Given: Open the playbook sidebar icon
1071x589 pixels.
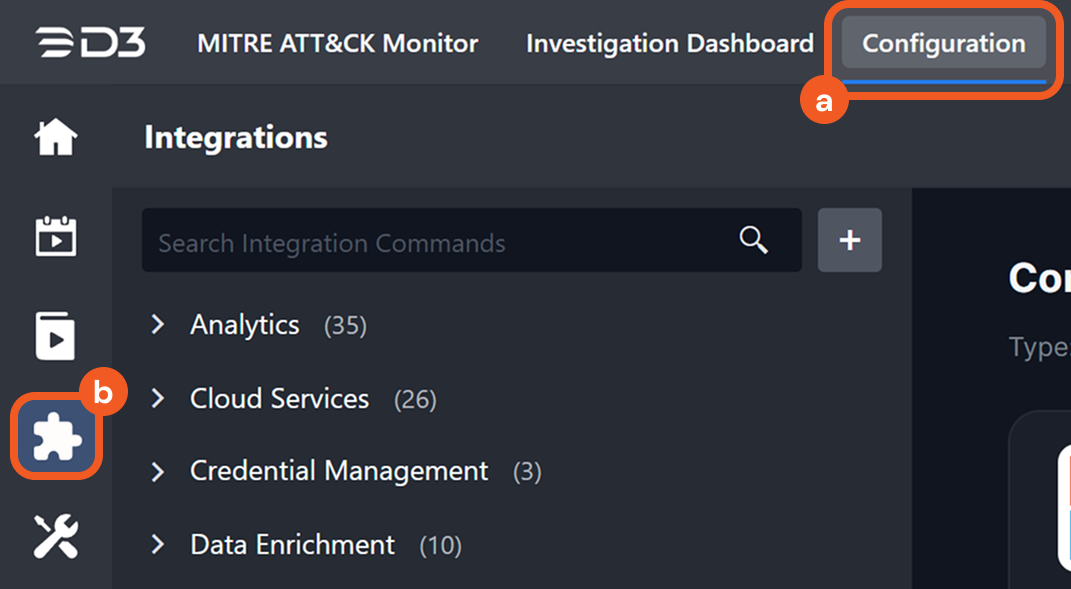Looking at the screenshot, I should (56, 336).
